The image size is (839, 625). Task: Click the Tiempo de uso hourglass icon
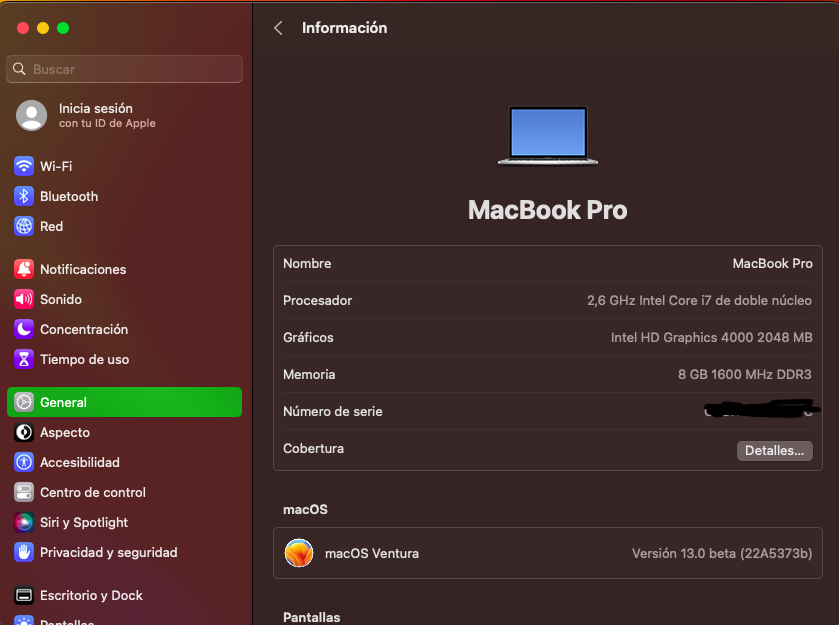tap(24, 359)
